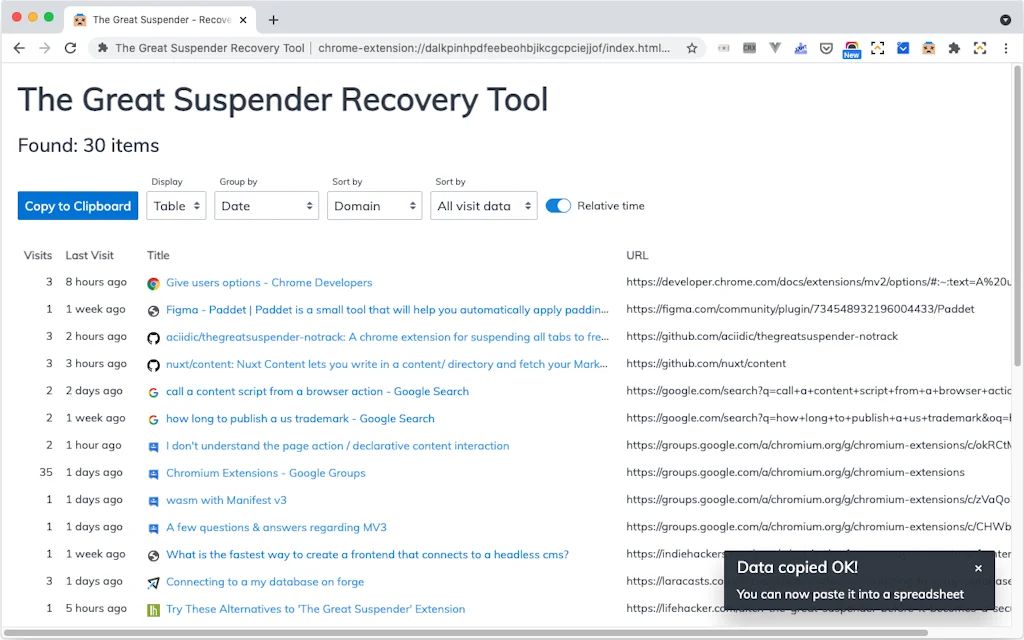Image resolution: width=1024 pixels, height=640 pixels.
Task: Click the Chrome favicon beside Give users options
Action: pyautogui.click(x=153, y=283)
